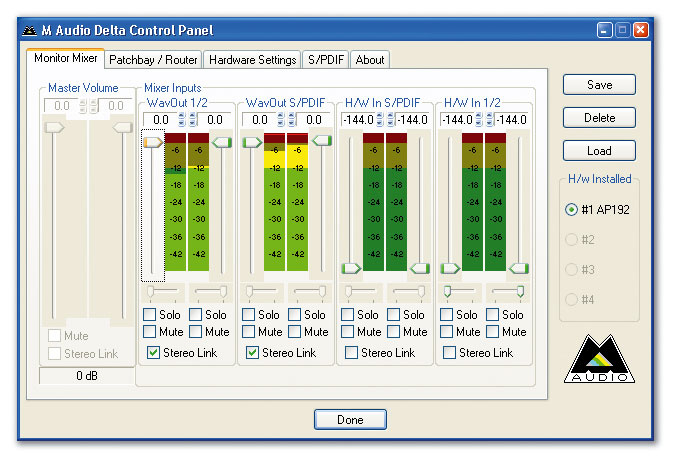Click the WavOut S/PDIF left pan slider

pyautogui.click(x=262, y=292)
